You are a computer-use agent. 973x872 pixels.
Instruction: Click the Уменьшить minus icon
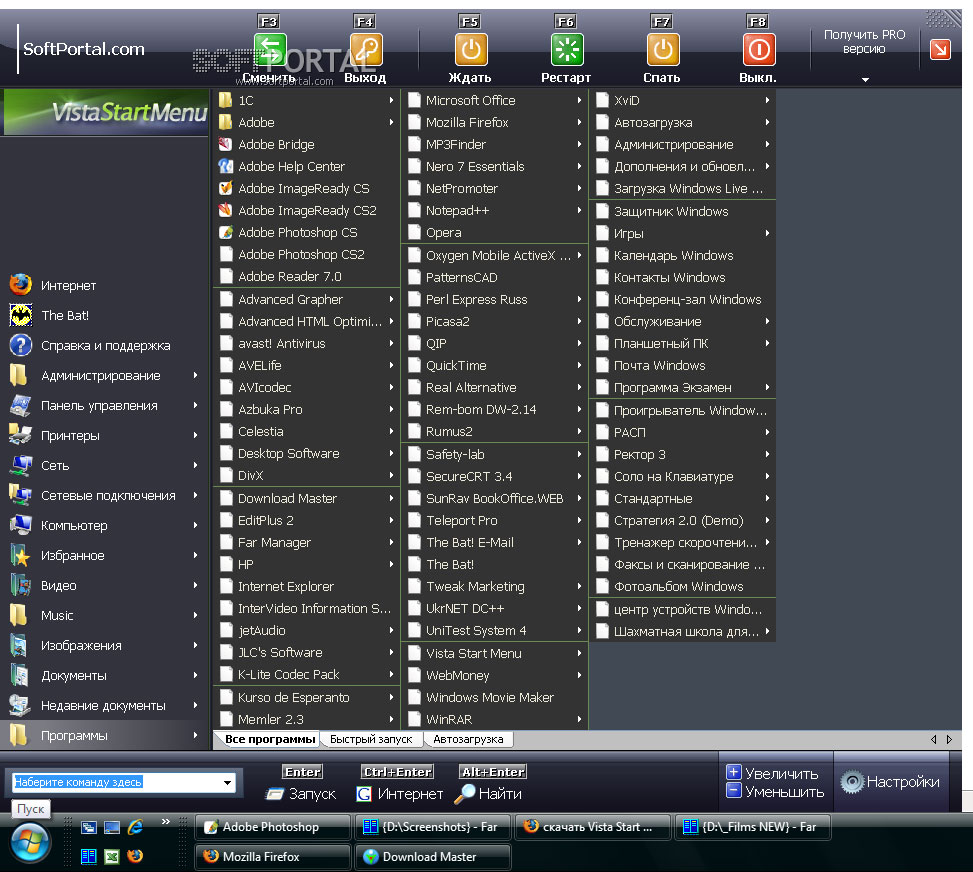click(733, 791)
